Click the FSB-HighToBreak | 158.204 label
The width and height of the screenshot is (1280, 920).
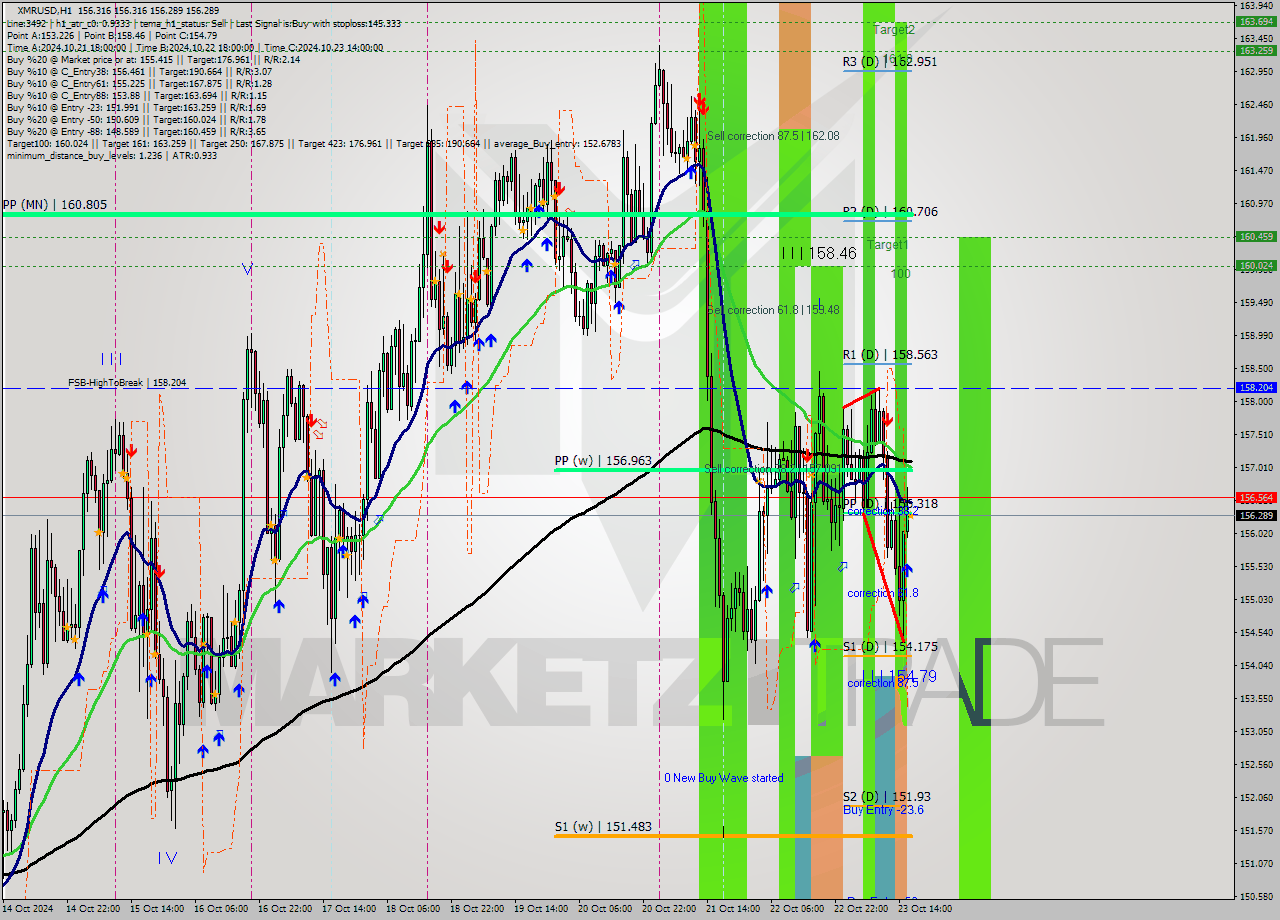point(127,382)
